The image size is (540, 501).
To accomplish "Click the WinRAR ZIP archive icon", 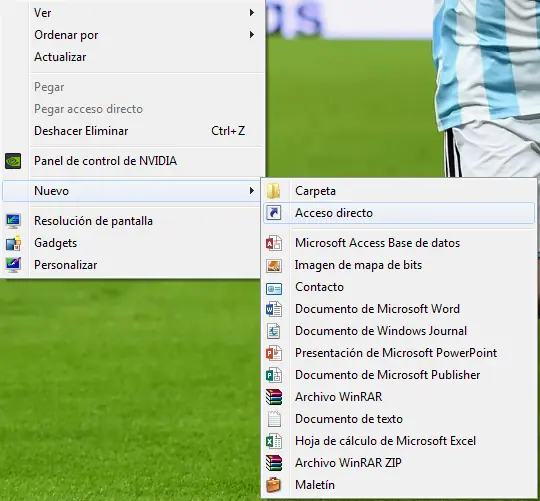I will point(274,463).
